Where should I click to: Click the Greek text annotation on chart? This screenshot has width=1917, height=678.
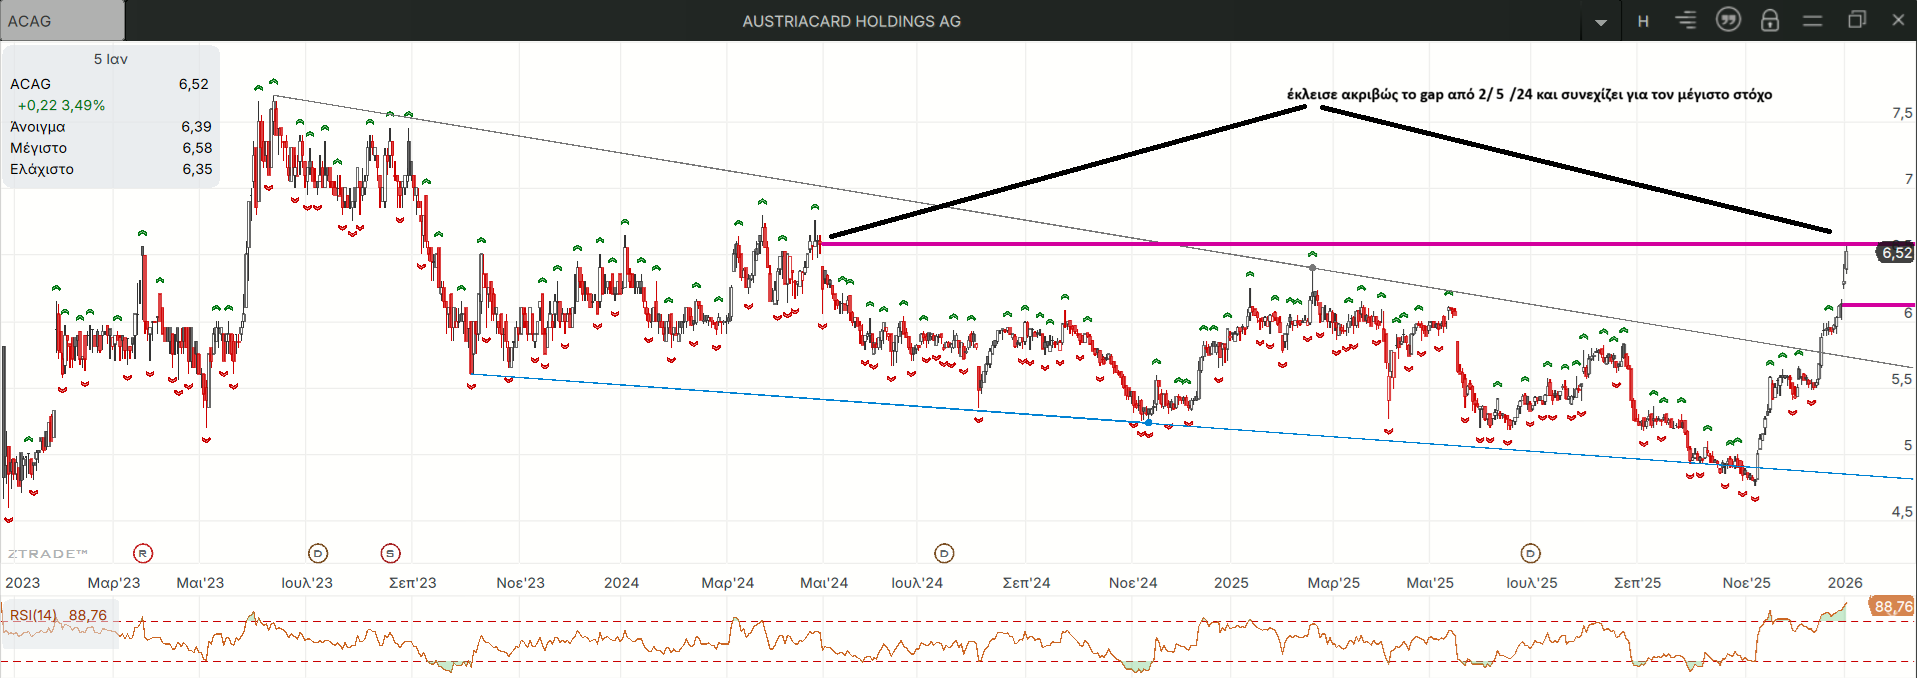1529,95
